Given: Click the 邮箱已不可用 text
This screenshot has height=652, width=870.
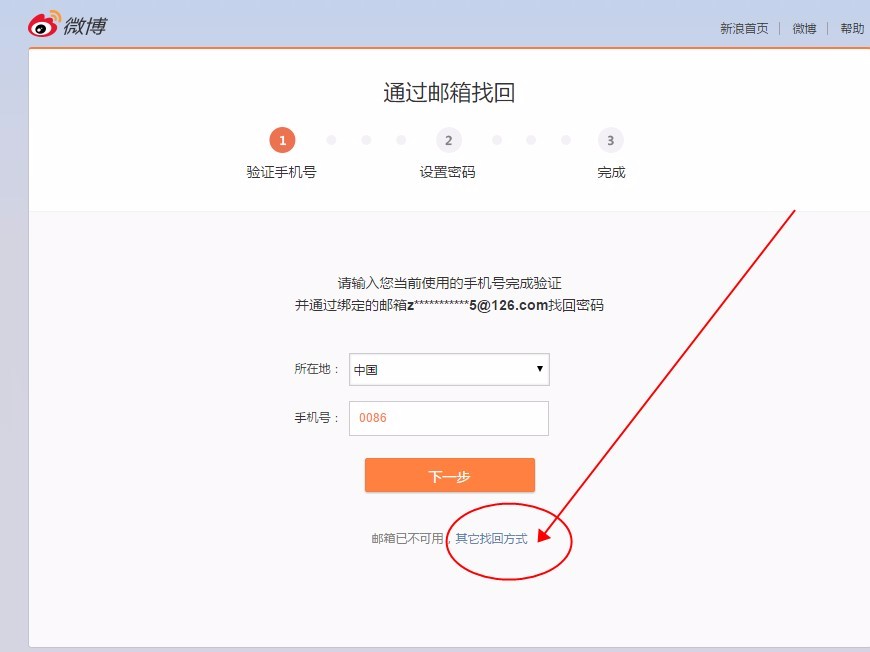Looking at the screenshot, I should (407, 538).
